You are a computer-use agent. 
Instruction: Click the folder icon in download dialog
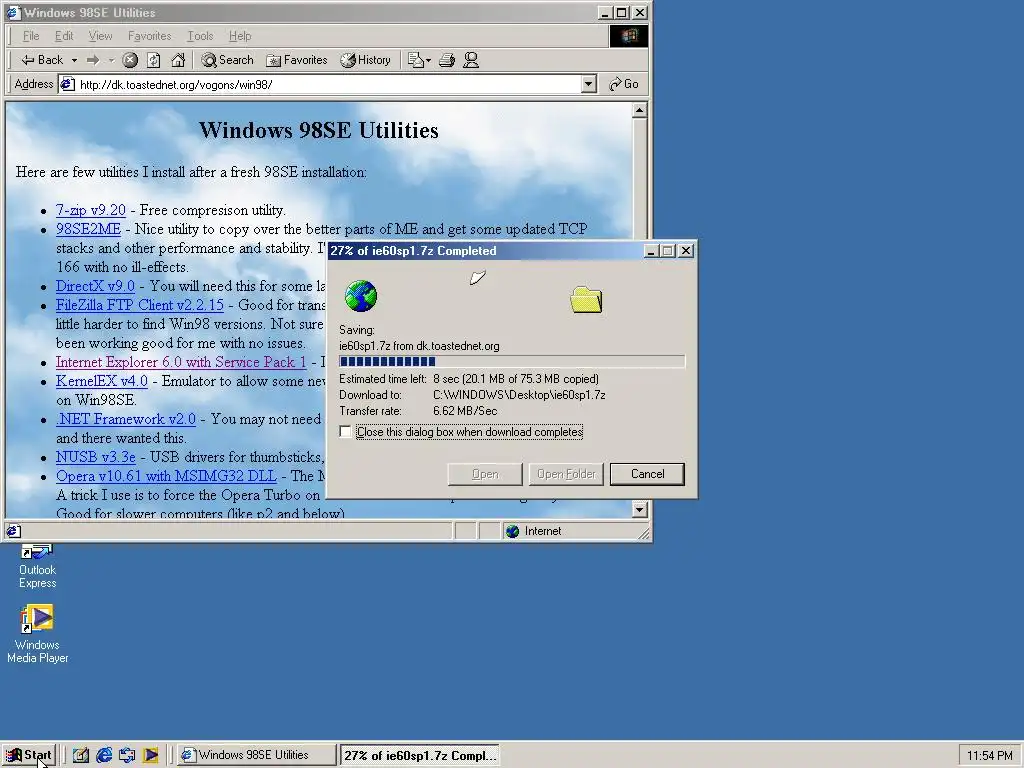point(586,300)
